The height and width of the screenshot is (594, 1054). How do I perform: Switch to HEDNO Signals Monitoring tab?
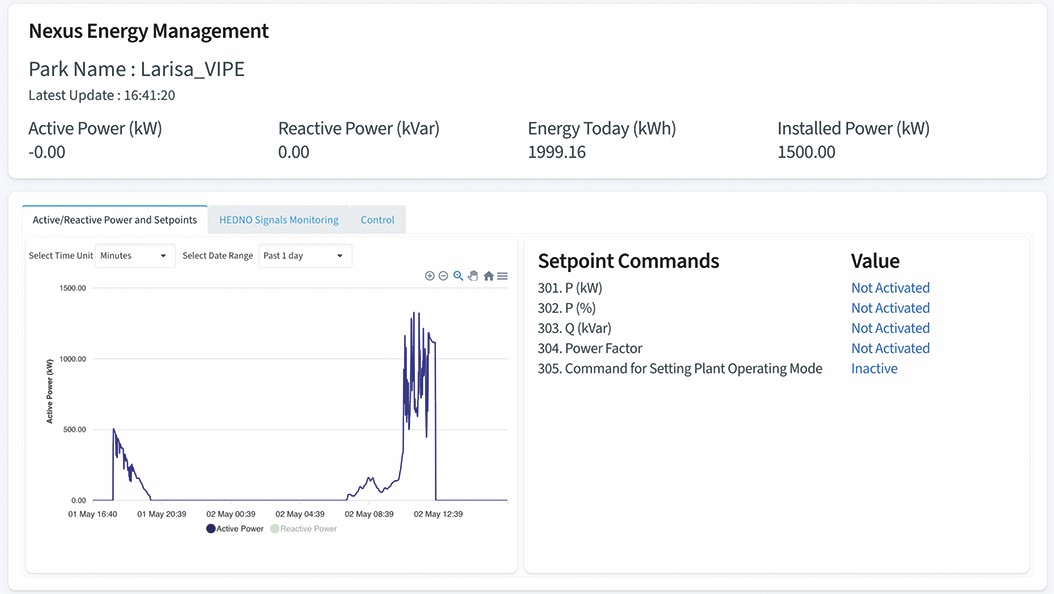pos(279,220)
